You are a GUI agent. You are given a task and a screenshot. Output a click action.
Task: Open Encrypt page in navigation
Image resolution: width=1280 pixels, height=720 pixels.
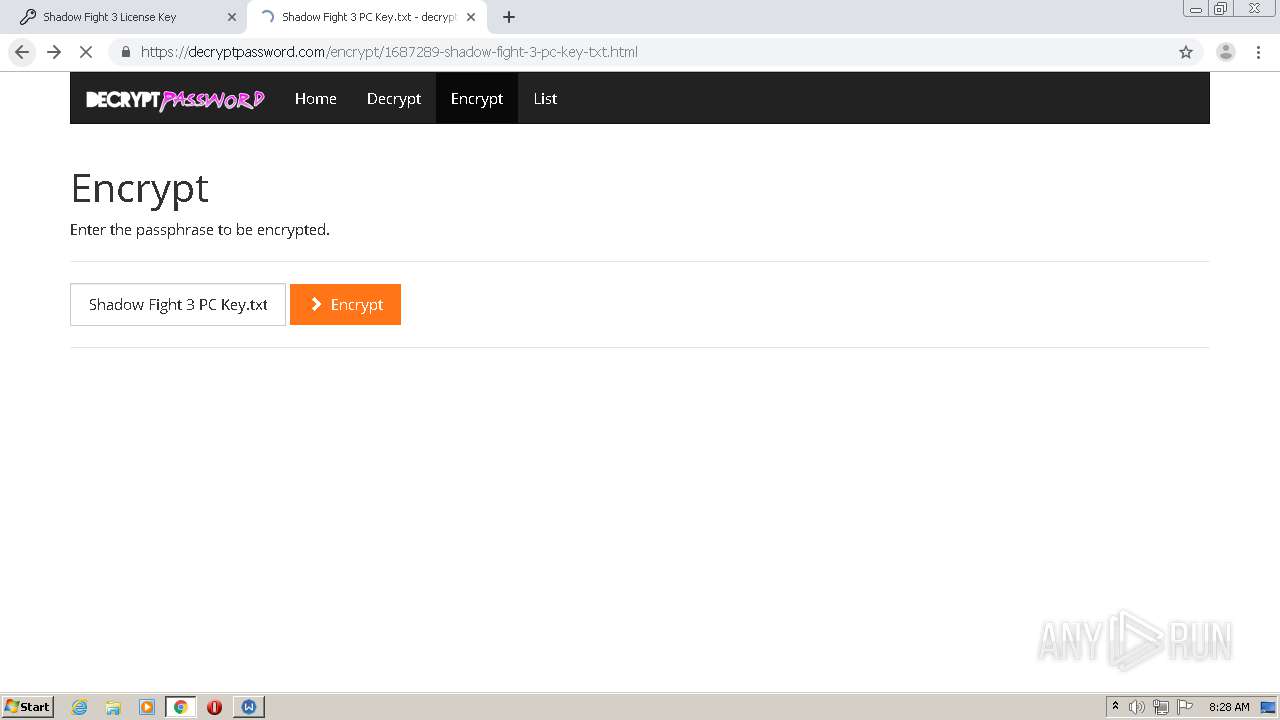click(x=477, y=98)
